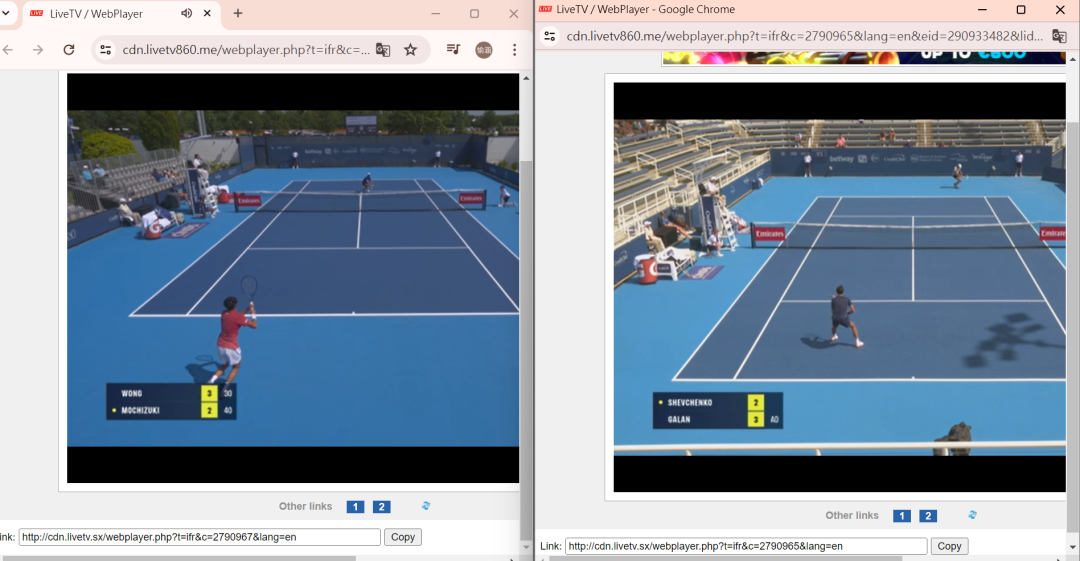Image resolution: width=1080 pixels, height=561 pixels.
Task: View site information in the right window
Action: [550, 36]
